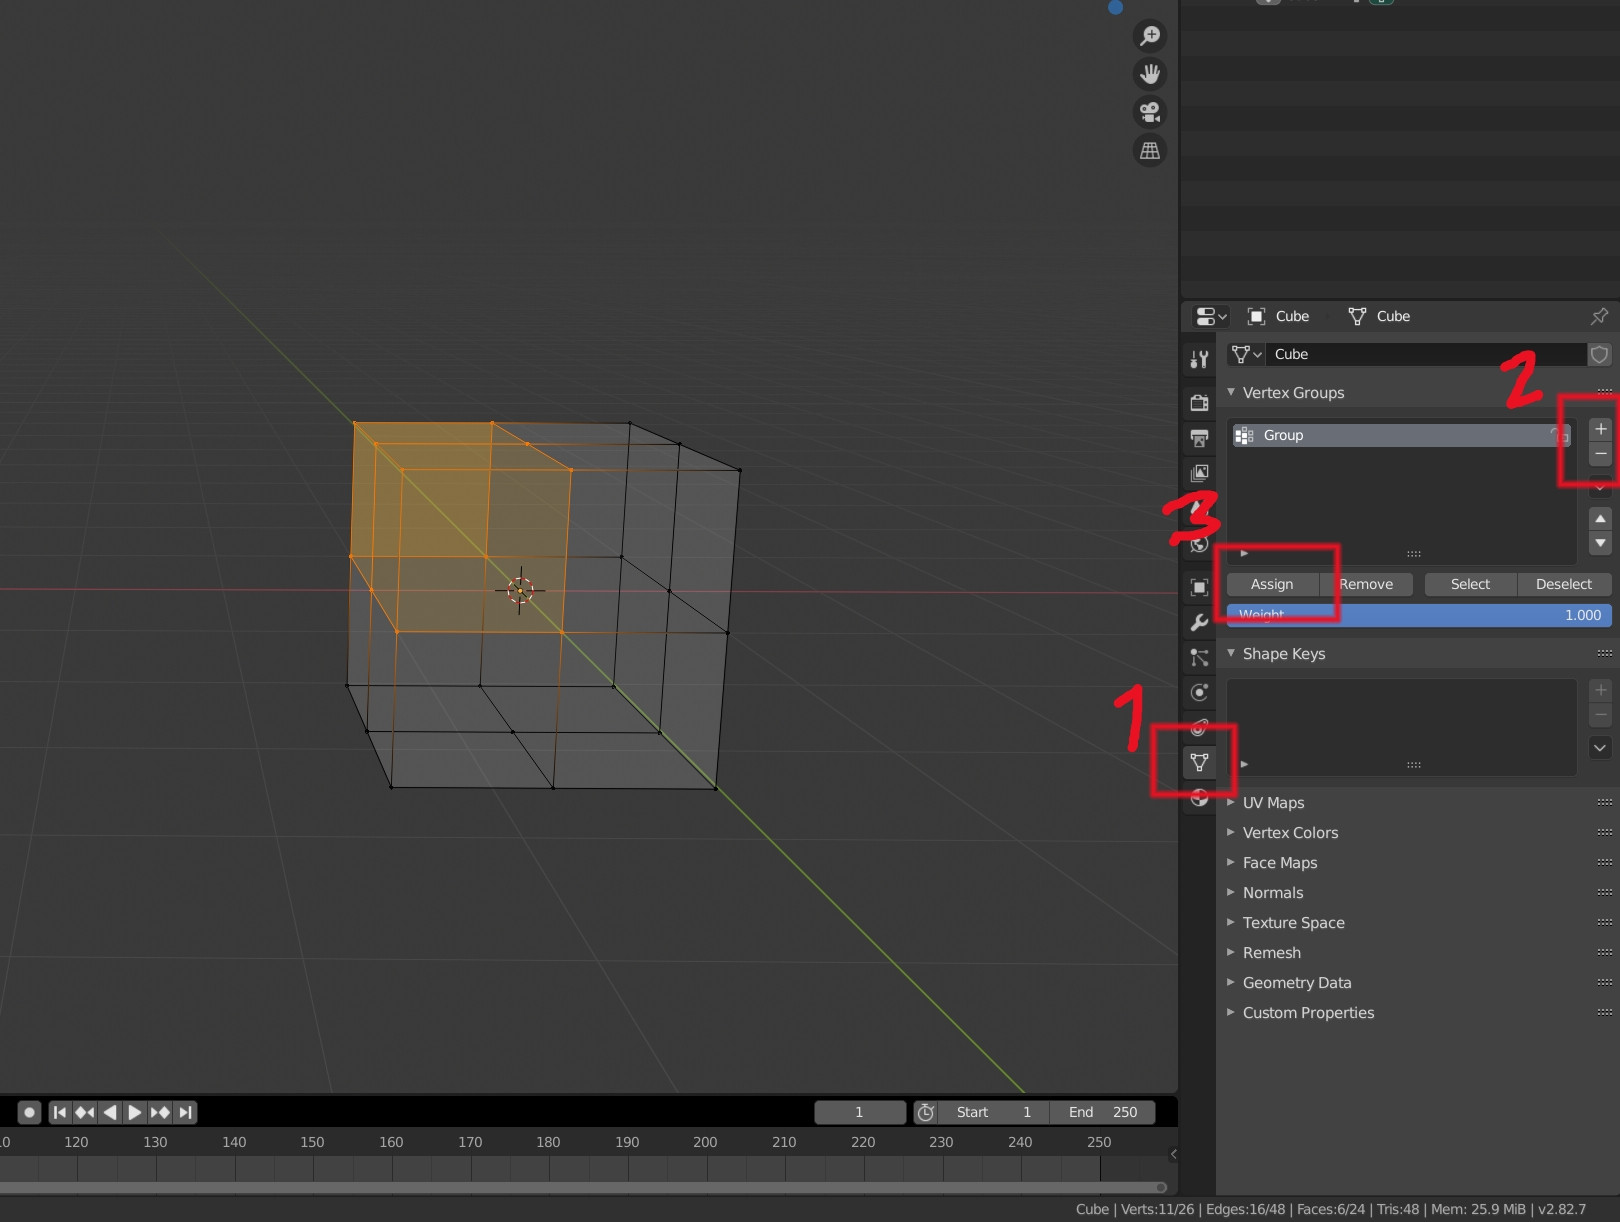Click the current frame number field
Image resolution: width=1620 pixels, height=1222 pixels.
(x=859, y=1112)
